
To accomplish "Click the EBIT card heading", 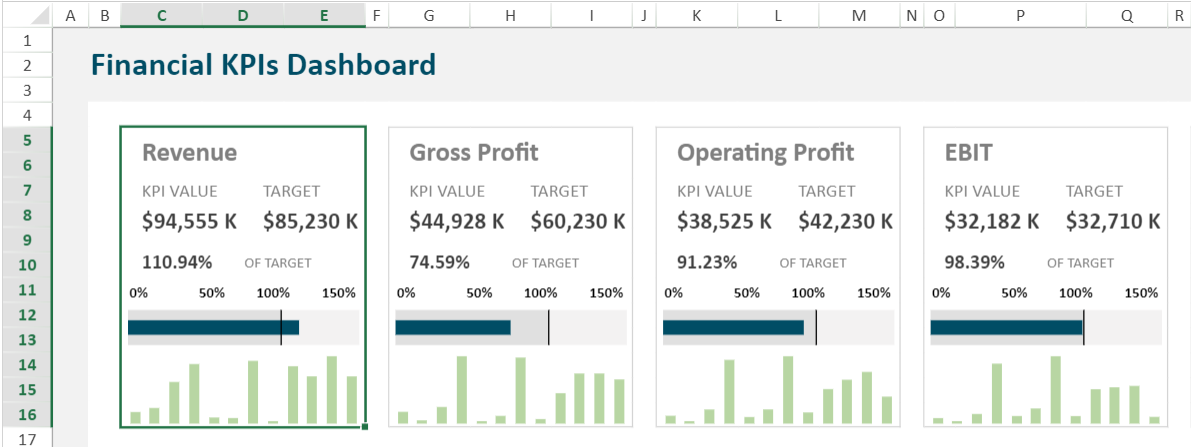I will coord(968,153).
